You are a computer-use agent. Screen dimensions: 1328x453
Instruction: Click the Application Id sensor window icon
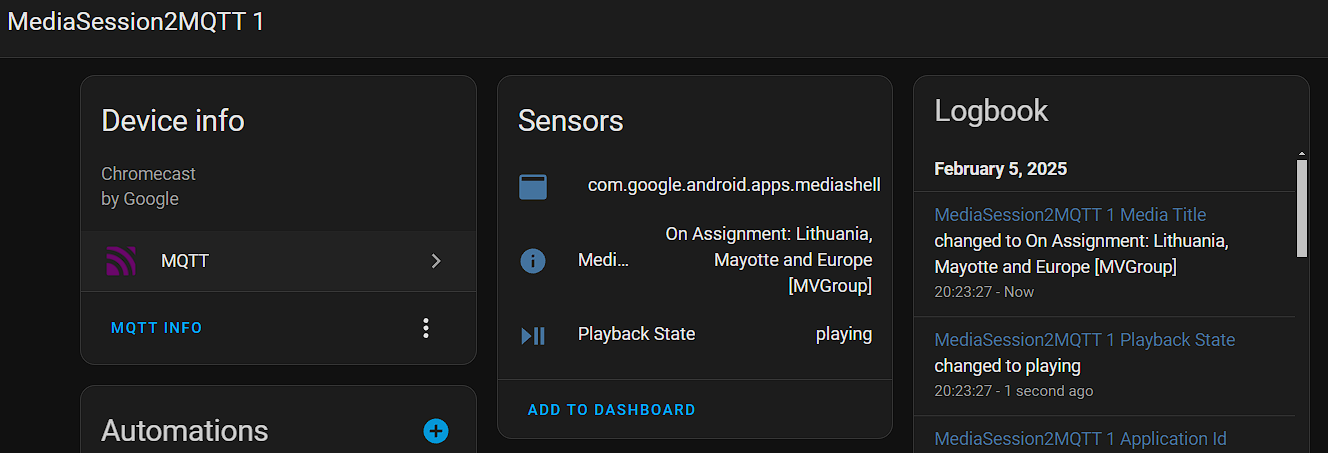[x=533, y=186]
